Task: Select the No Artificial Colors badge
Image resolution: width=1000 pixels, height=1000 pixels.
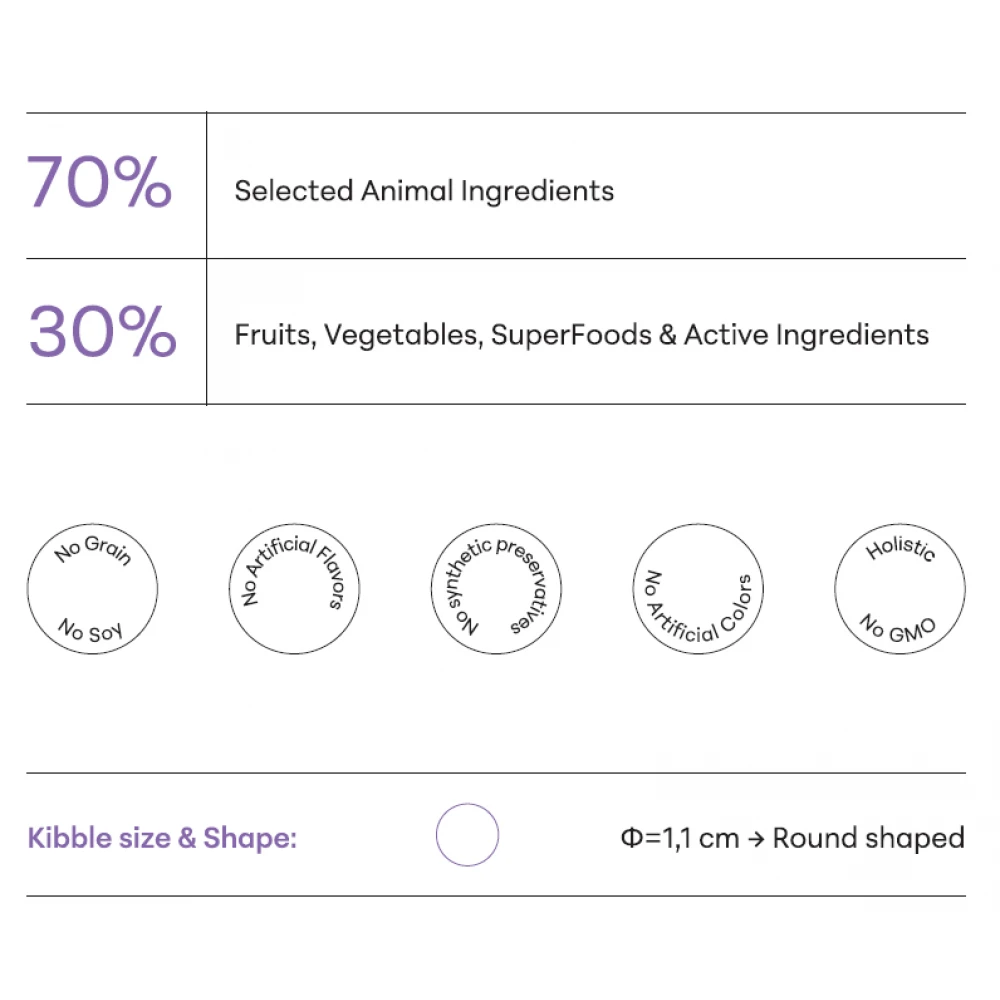Action: click(699, 589)
